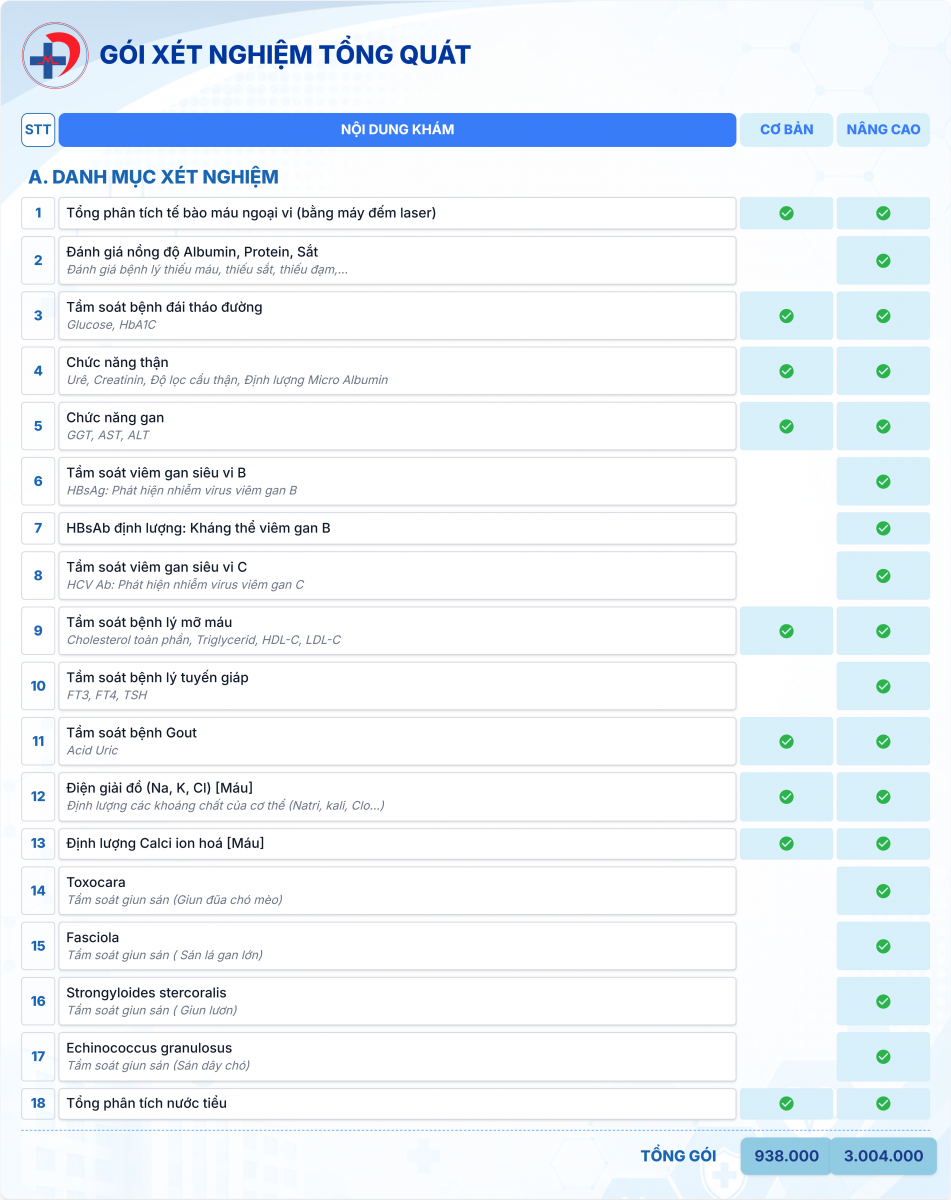Click the Strongyloides stercoralis test row
The width and height of the screenshot is (951, 1200).
pos(397,1001)
